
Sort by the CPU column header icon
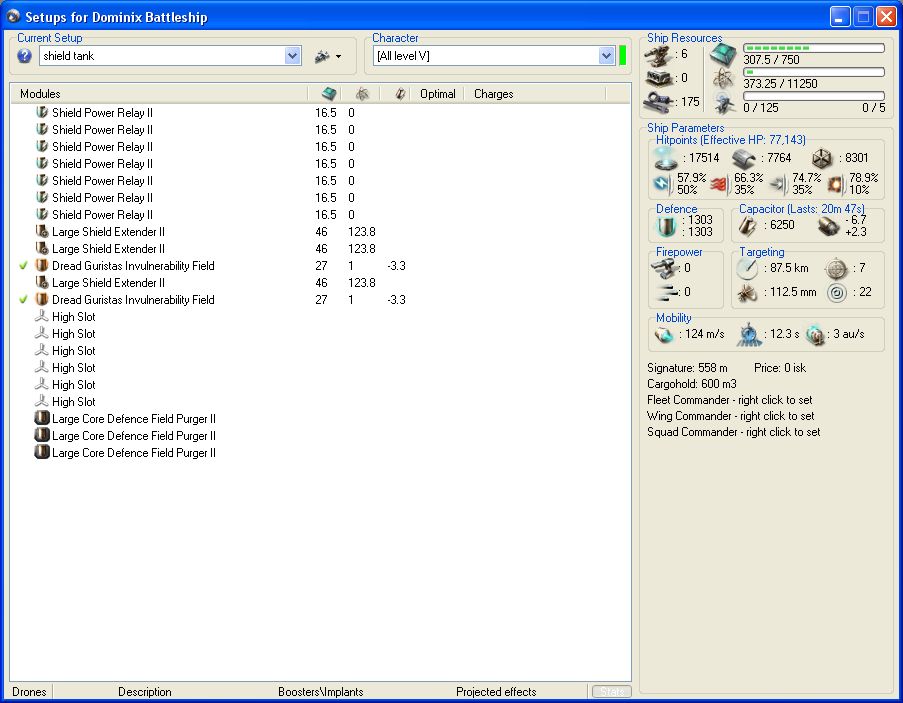tap(329, 94)
